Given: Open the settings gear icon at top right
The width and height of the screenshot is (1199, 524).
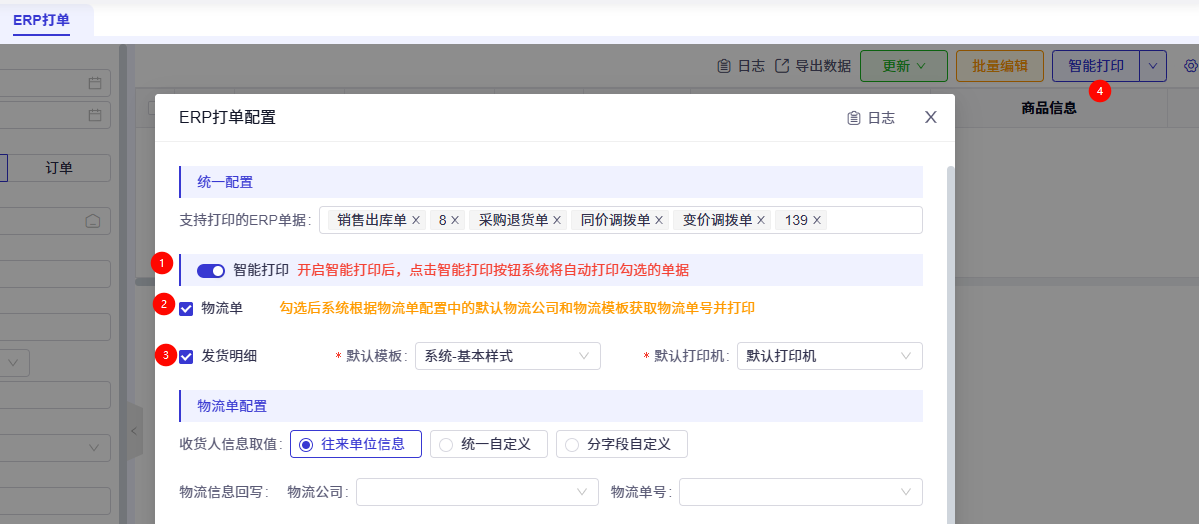Looking at the screenshot, I should (x=1191, y=67).
